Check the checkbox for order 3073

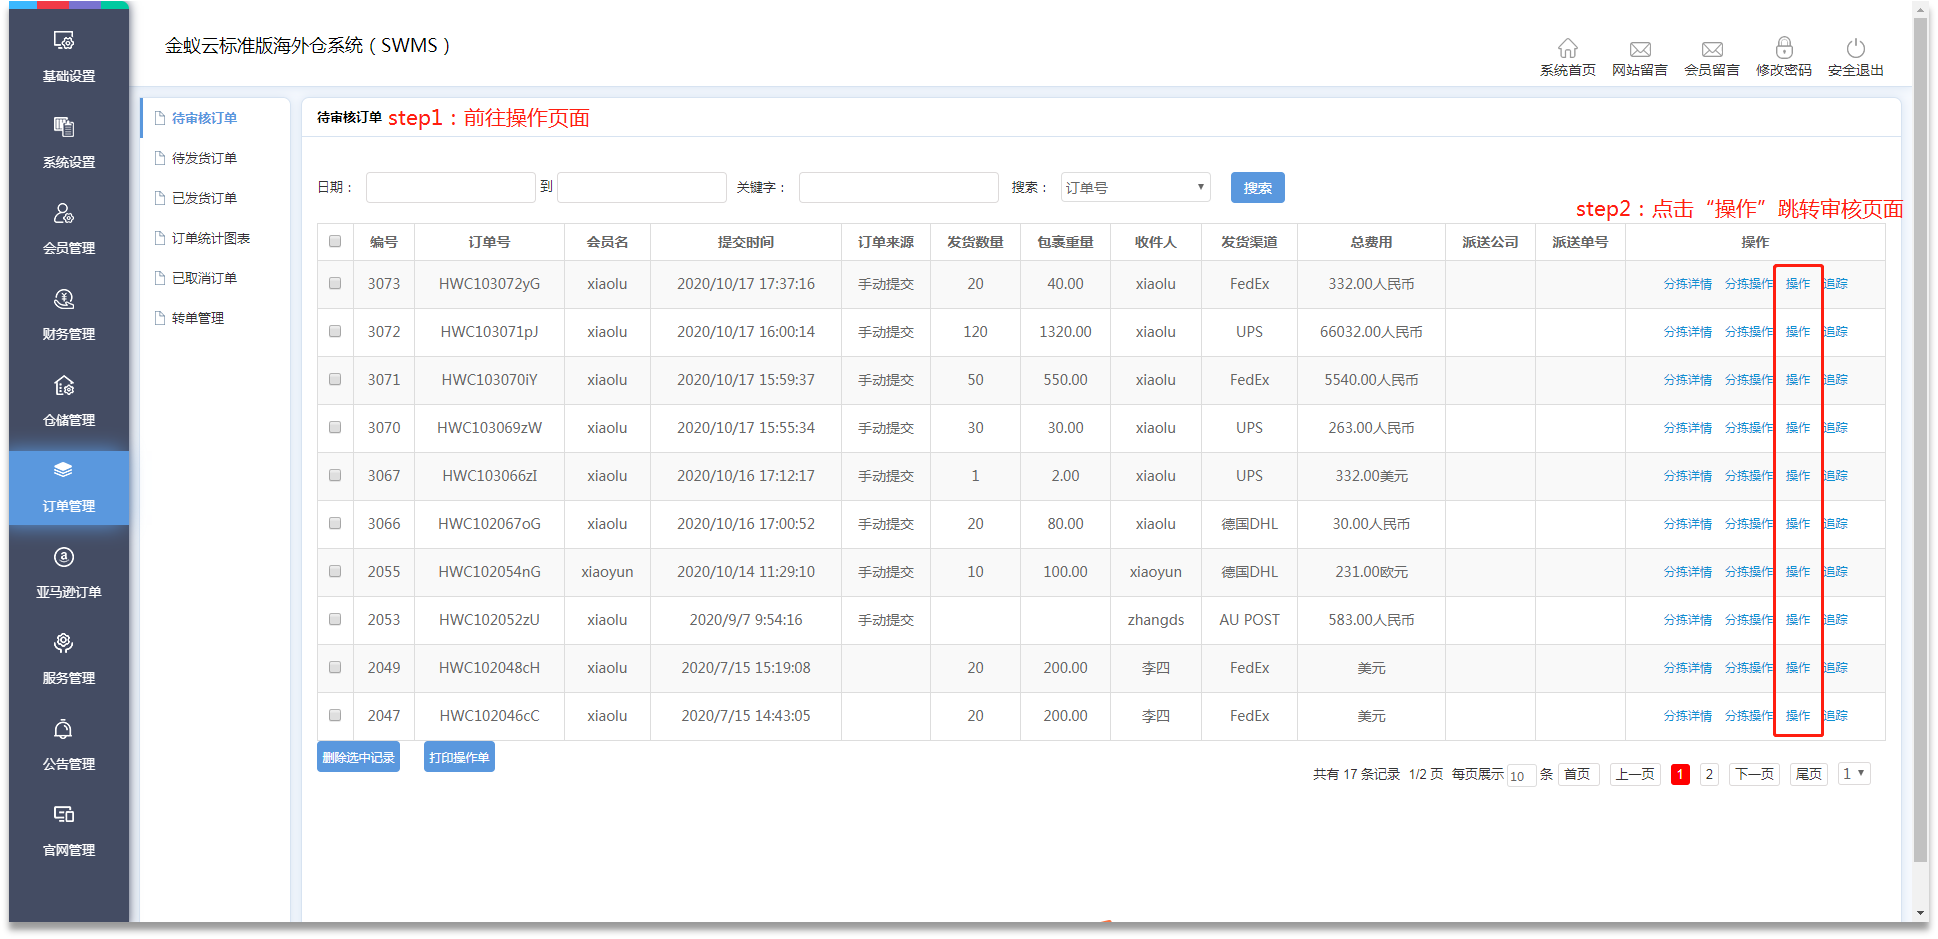[x=335, y=283]
